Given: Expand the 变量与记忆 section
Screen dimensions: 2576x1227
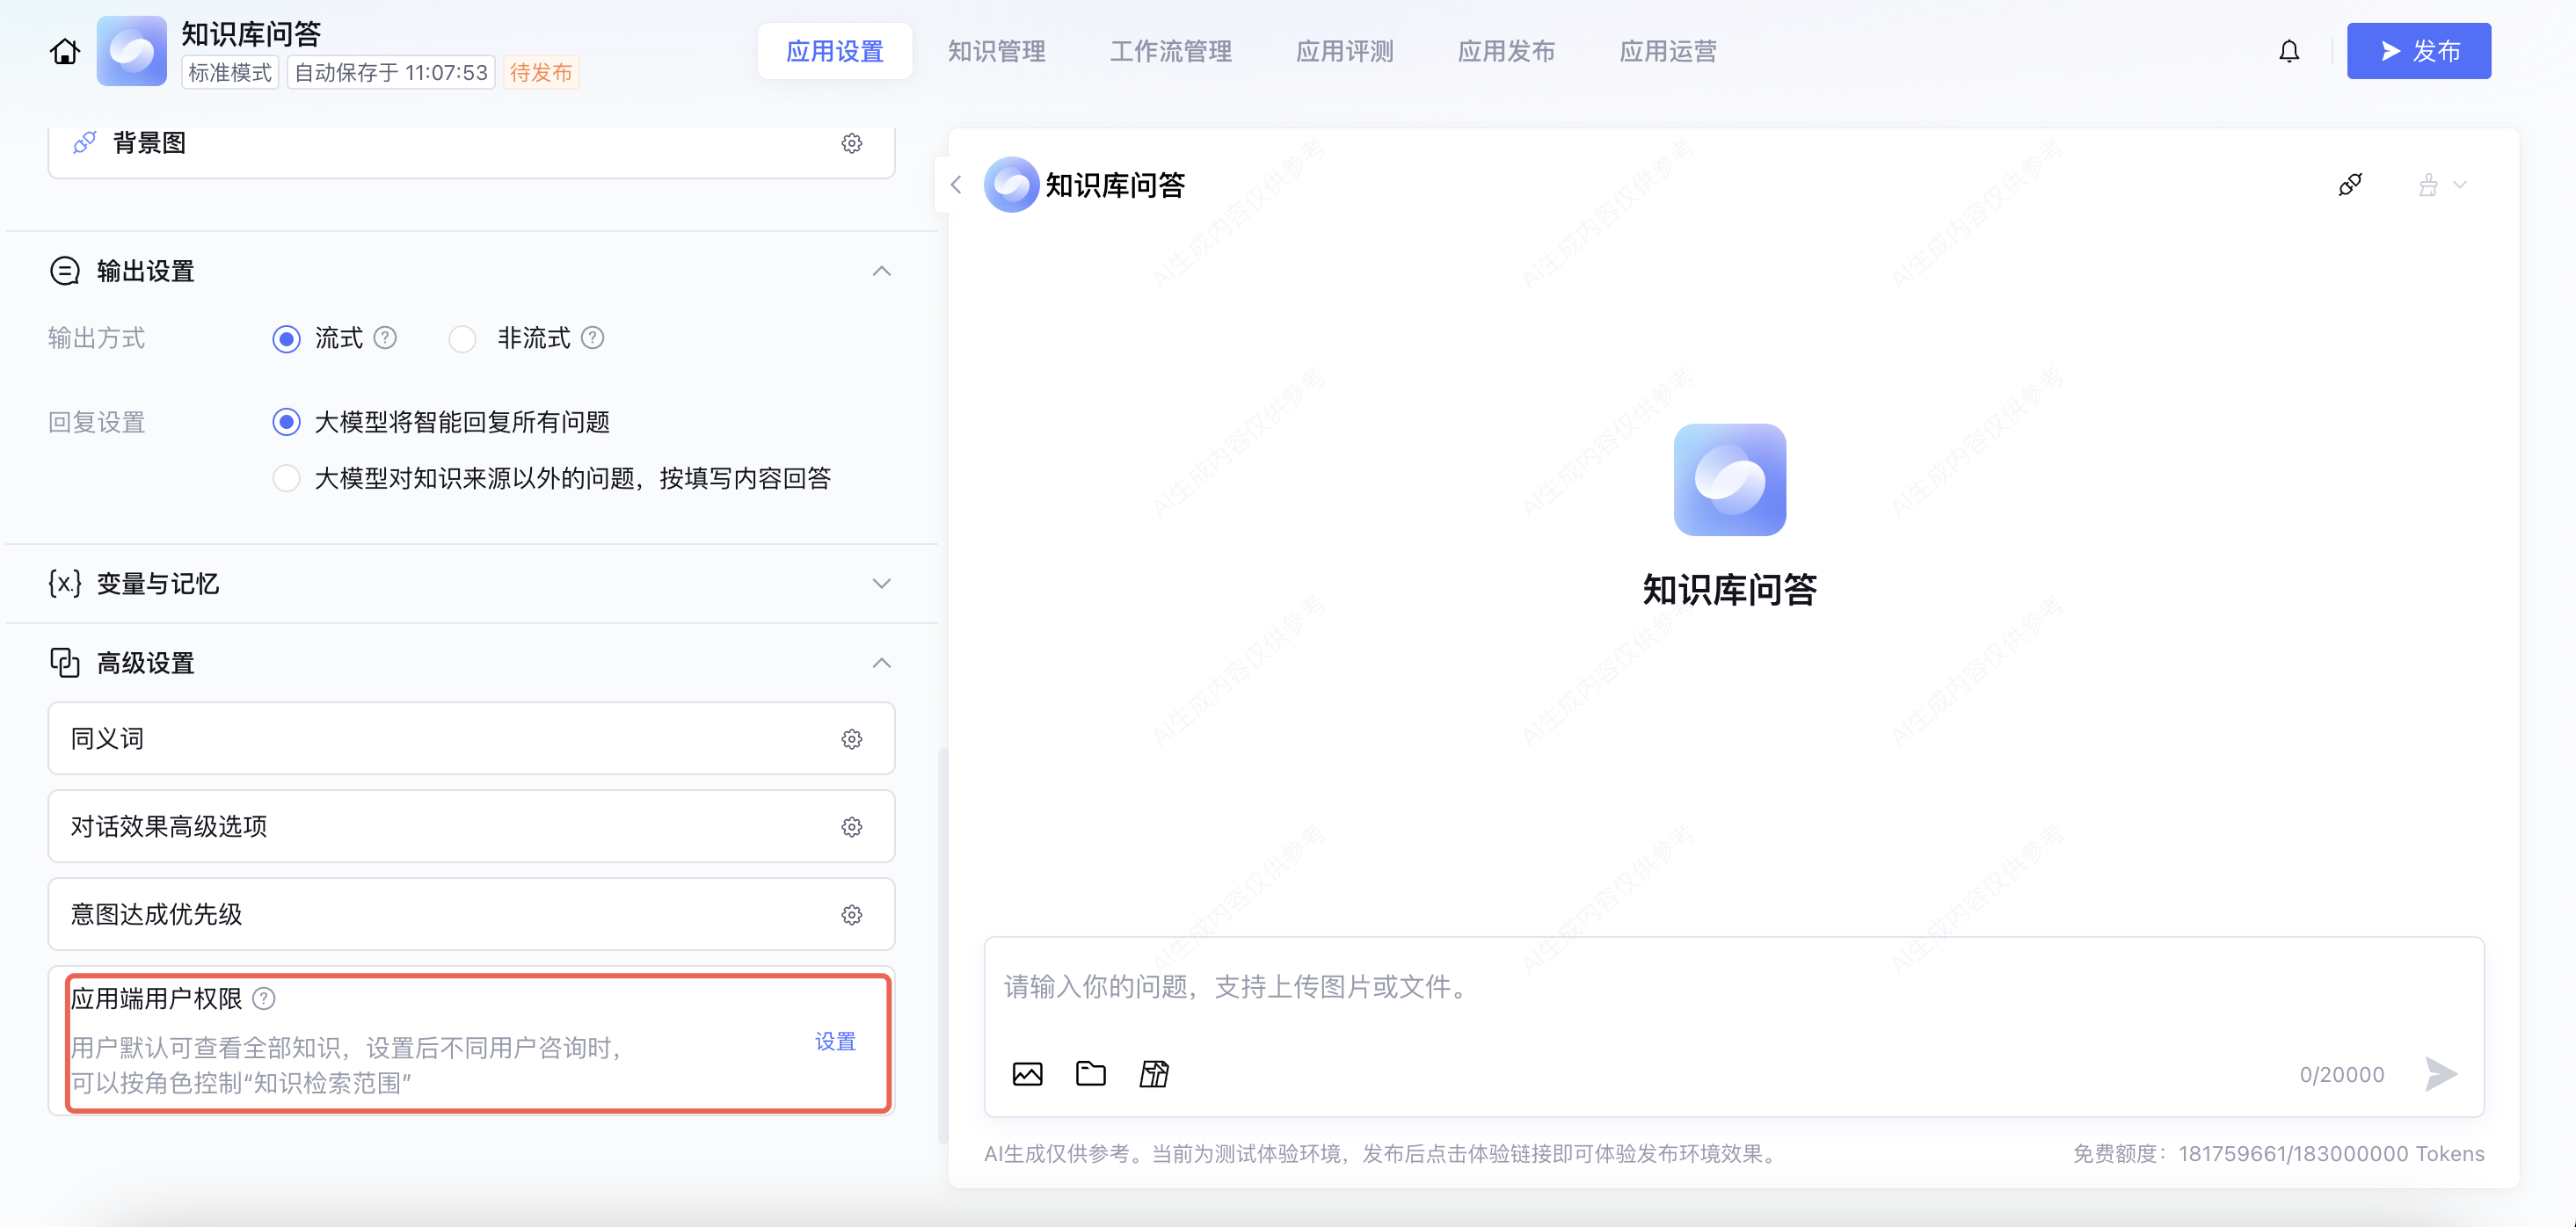Looking at the screenshot, I should tap(881, 583).
